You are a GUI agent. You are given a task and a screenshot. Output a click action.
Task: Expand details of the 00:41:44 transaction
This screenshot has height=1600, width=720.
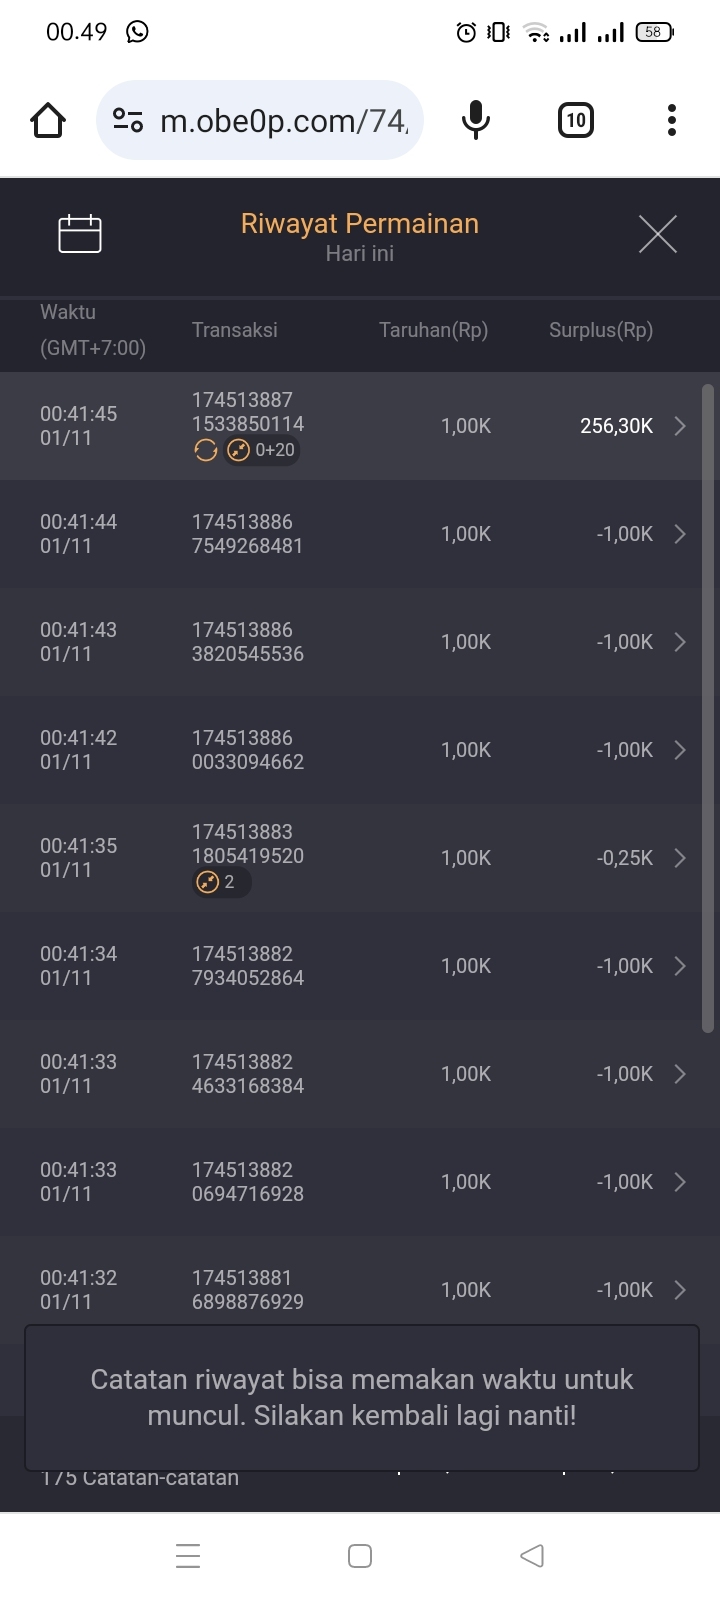[680, 534]
